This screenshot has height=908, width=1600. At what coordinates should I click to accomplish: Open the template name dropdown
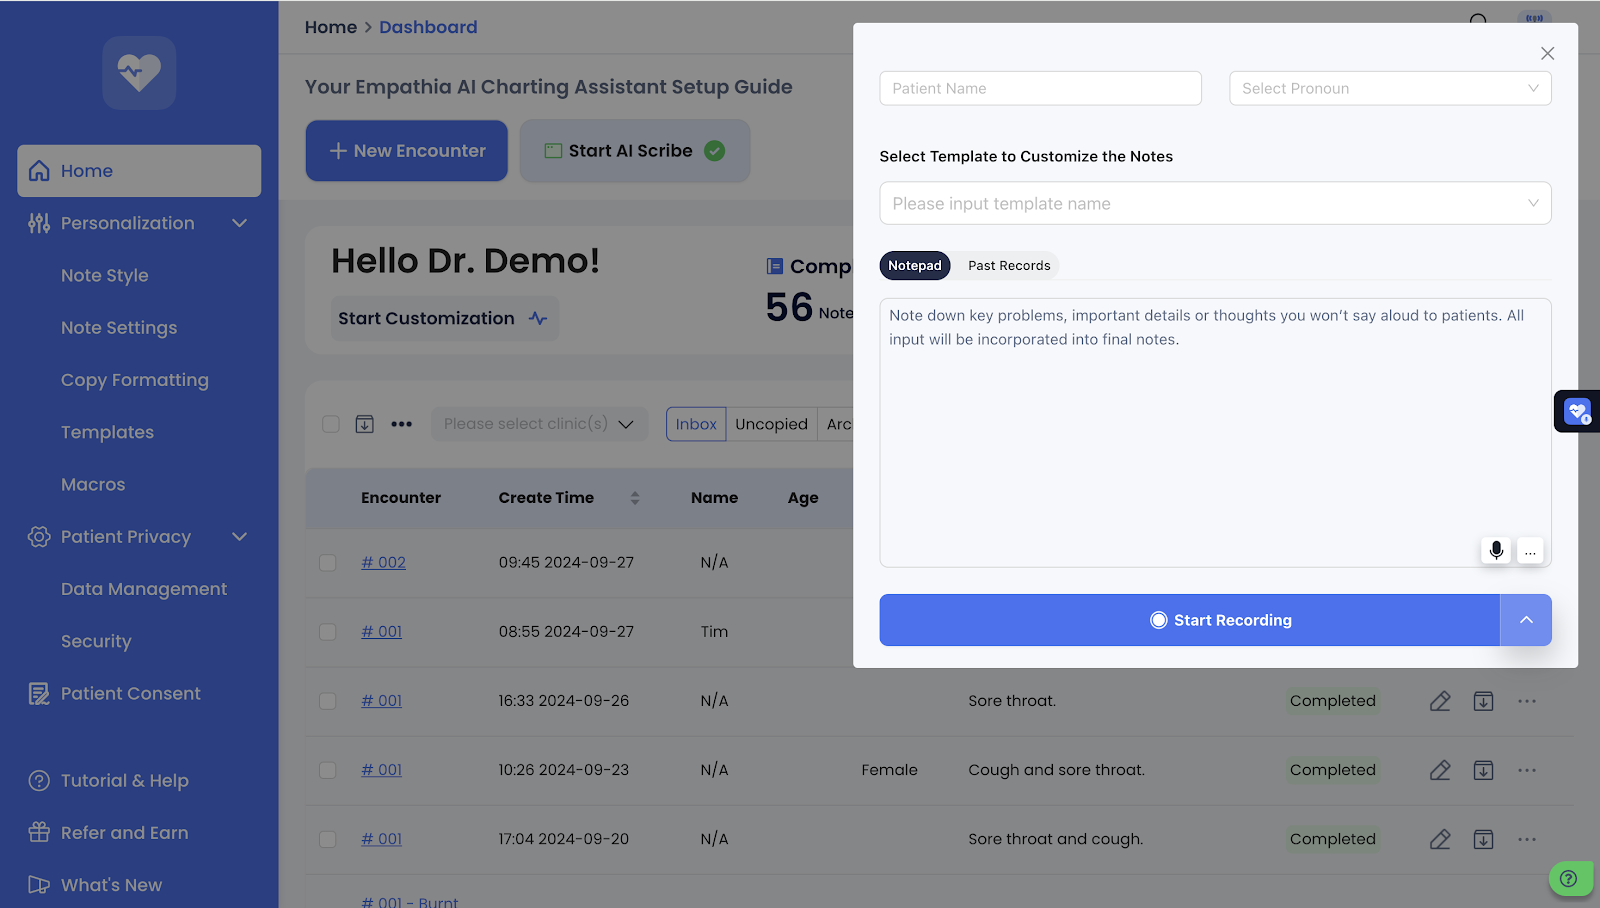pyautogui.click(x=1215, y=203)
